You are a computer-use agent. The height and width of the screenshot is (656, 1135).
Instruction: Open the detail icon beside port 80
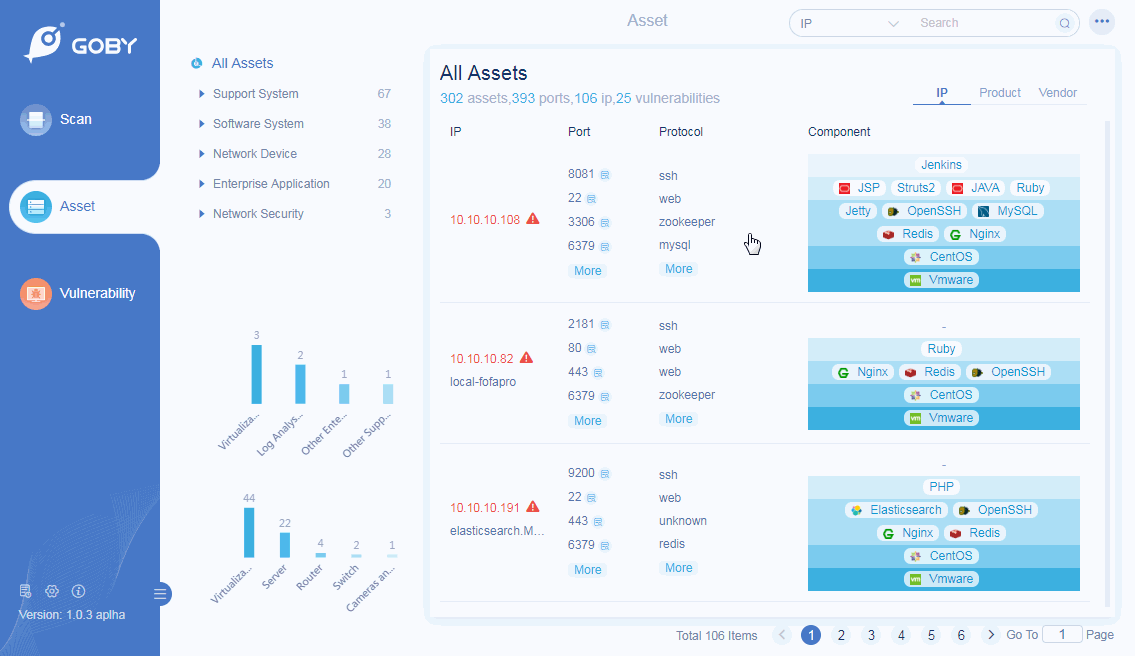[591, 348]
